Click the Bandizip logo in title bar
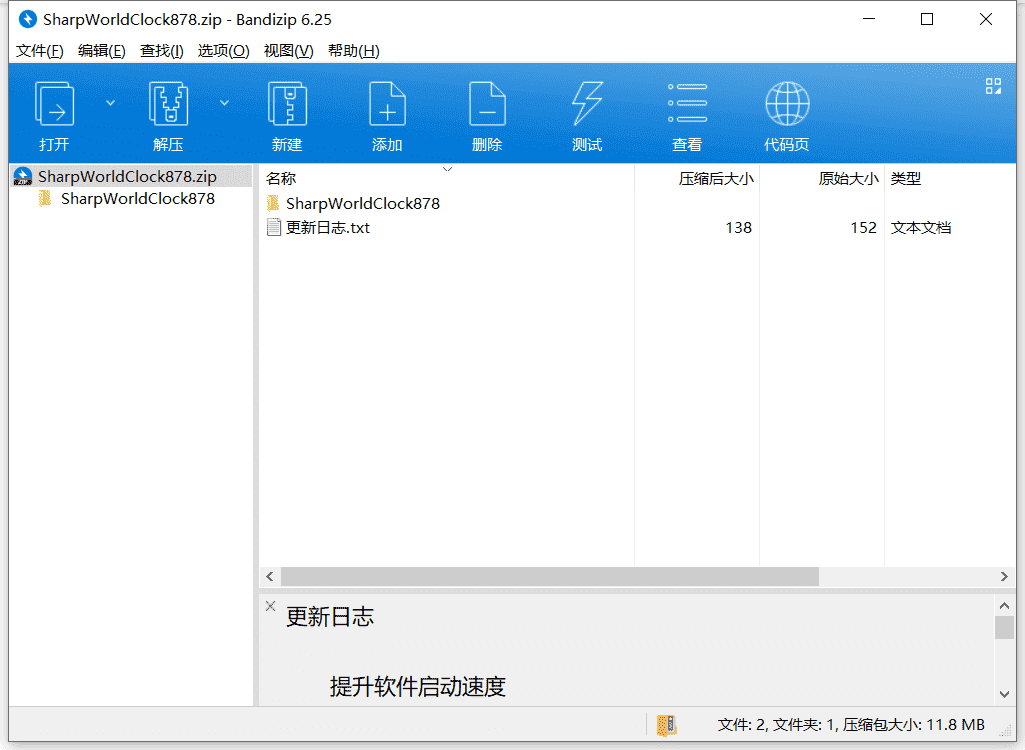Viewport: 1025px width, 750px height. click(x=27, y=20)
